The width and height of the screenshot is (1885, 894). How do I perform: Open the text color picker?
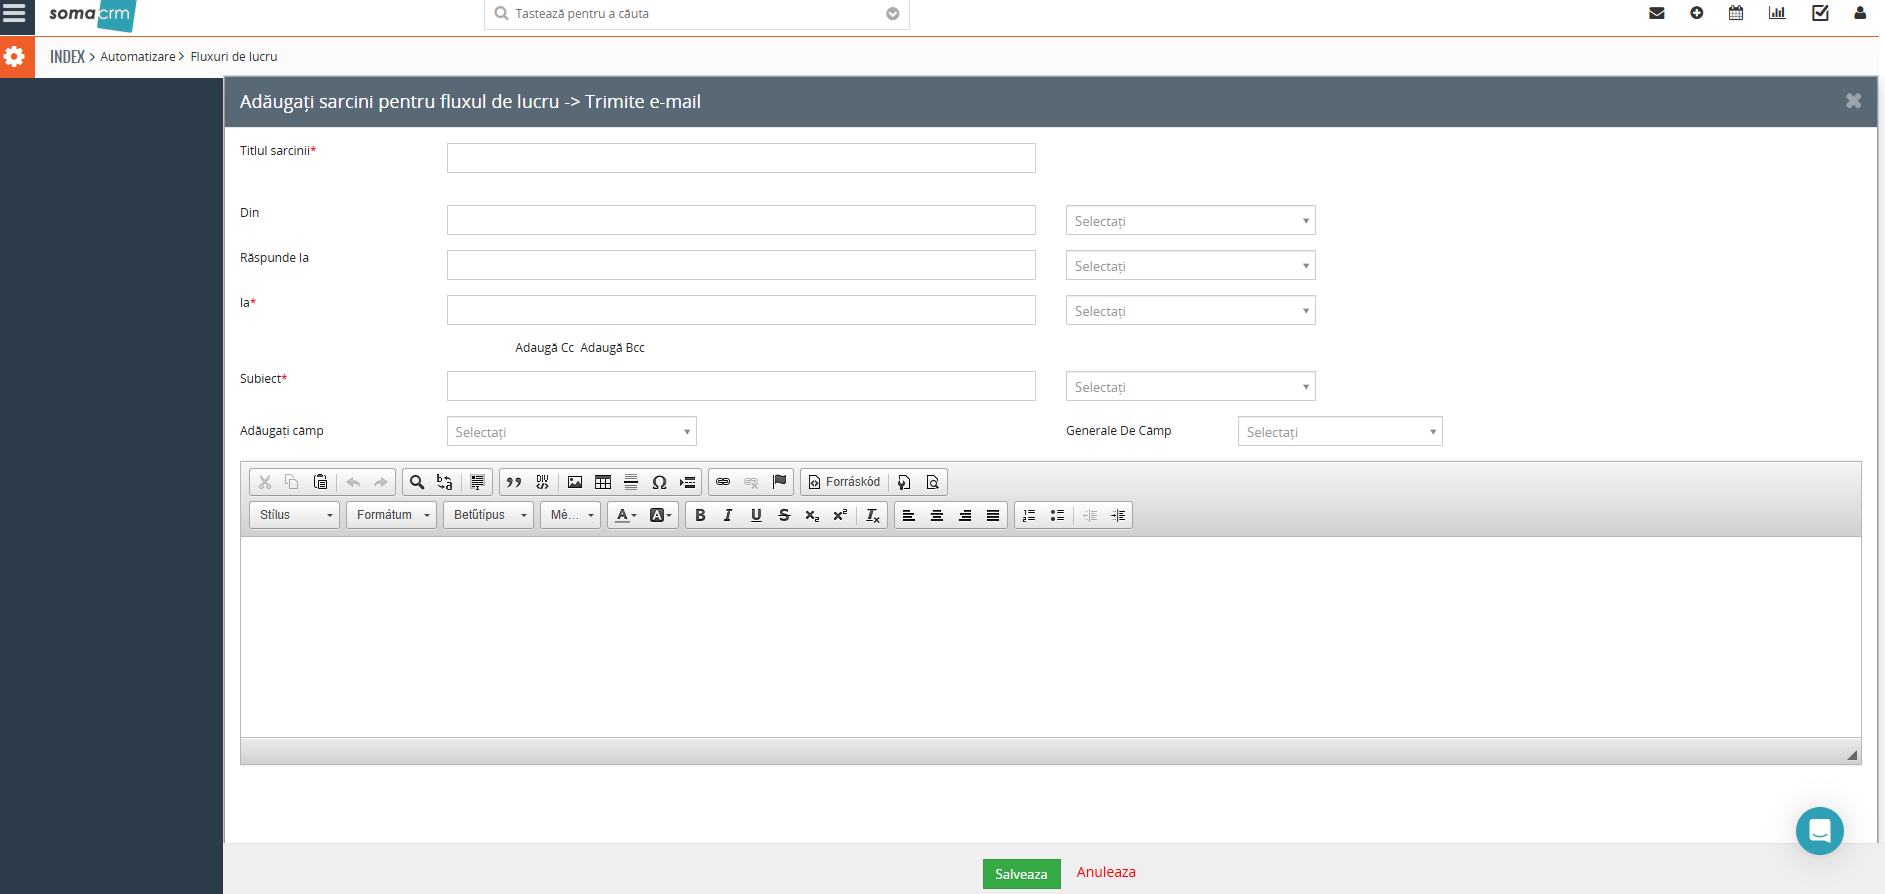tap(626, 515)
